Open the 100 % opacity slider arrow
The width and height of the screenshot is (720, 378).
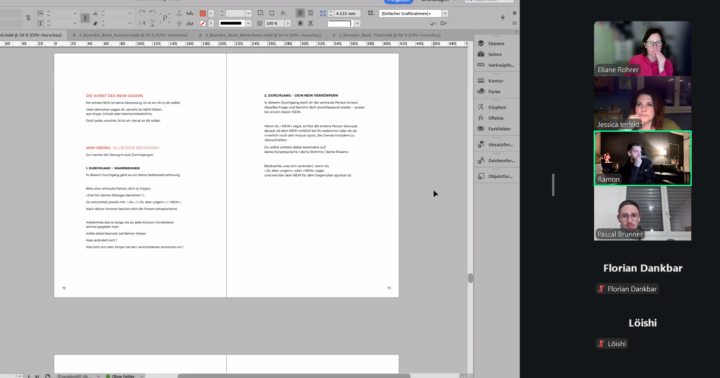287,23
